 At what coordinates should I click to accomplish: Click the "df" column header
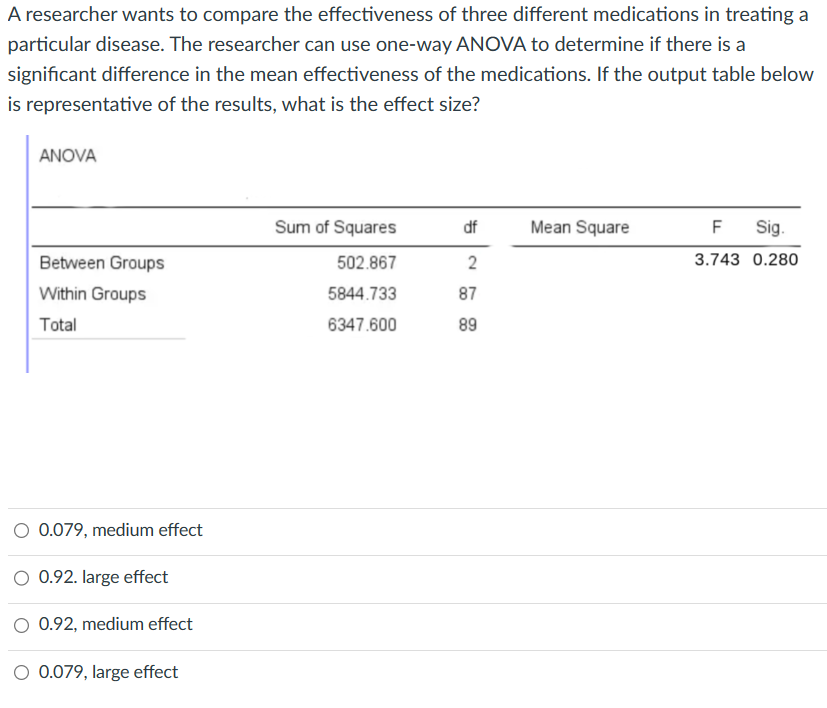coord(470,227)
